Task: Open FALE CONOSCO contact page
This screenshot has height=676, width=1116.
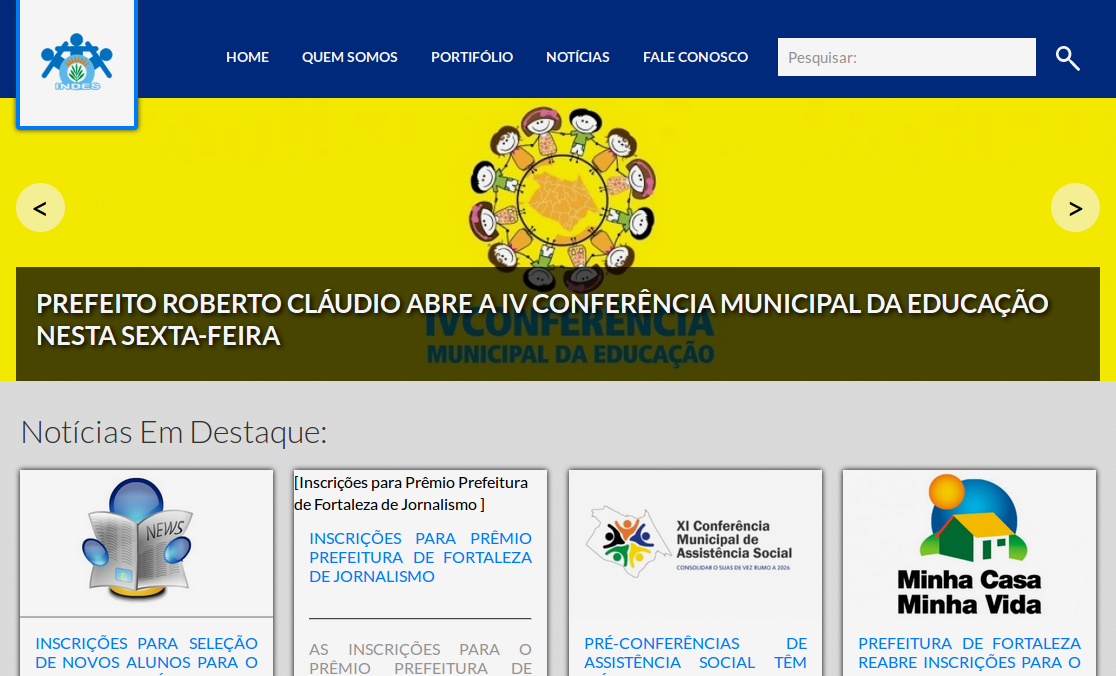Action: coord(695,57)
